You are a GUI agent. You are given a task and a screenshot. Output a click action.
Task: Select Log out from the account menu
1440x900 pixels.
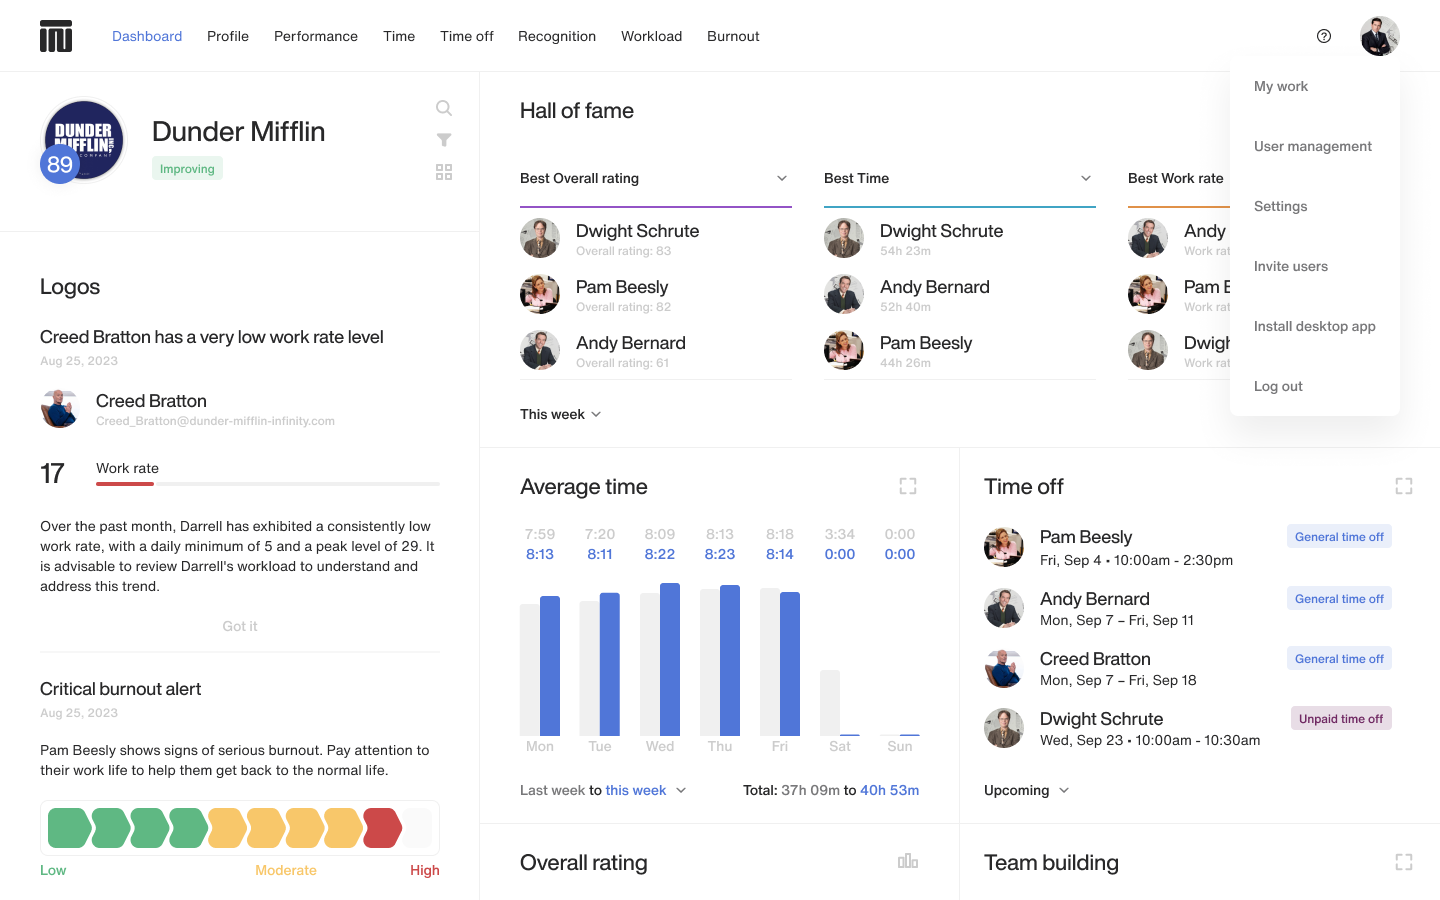[1278, 386]
